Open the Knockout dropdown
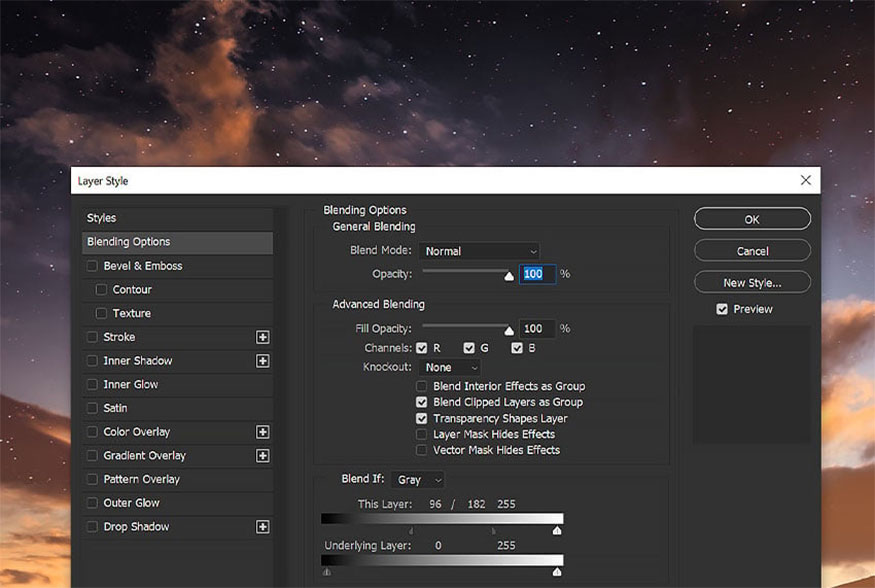The image size is (875, 588). pyautogui.click(x=450, y=367)
